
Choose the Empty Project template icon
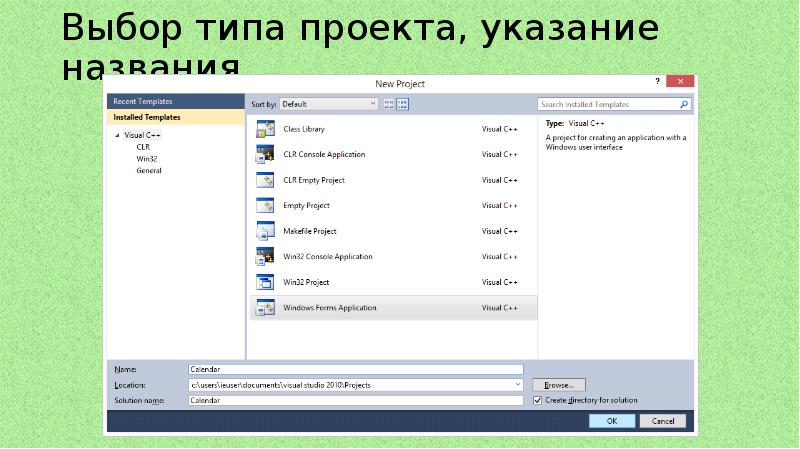pos(265,206)
